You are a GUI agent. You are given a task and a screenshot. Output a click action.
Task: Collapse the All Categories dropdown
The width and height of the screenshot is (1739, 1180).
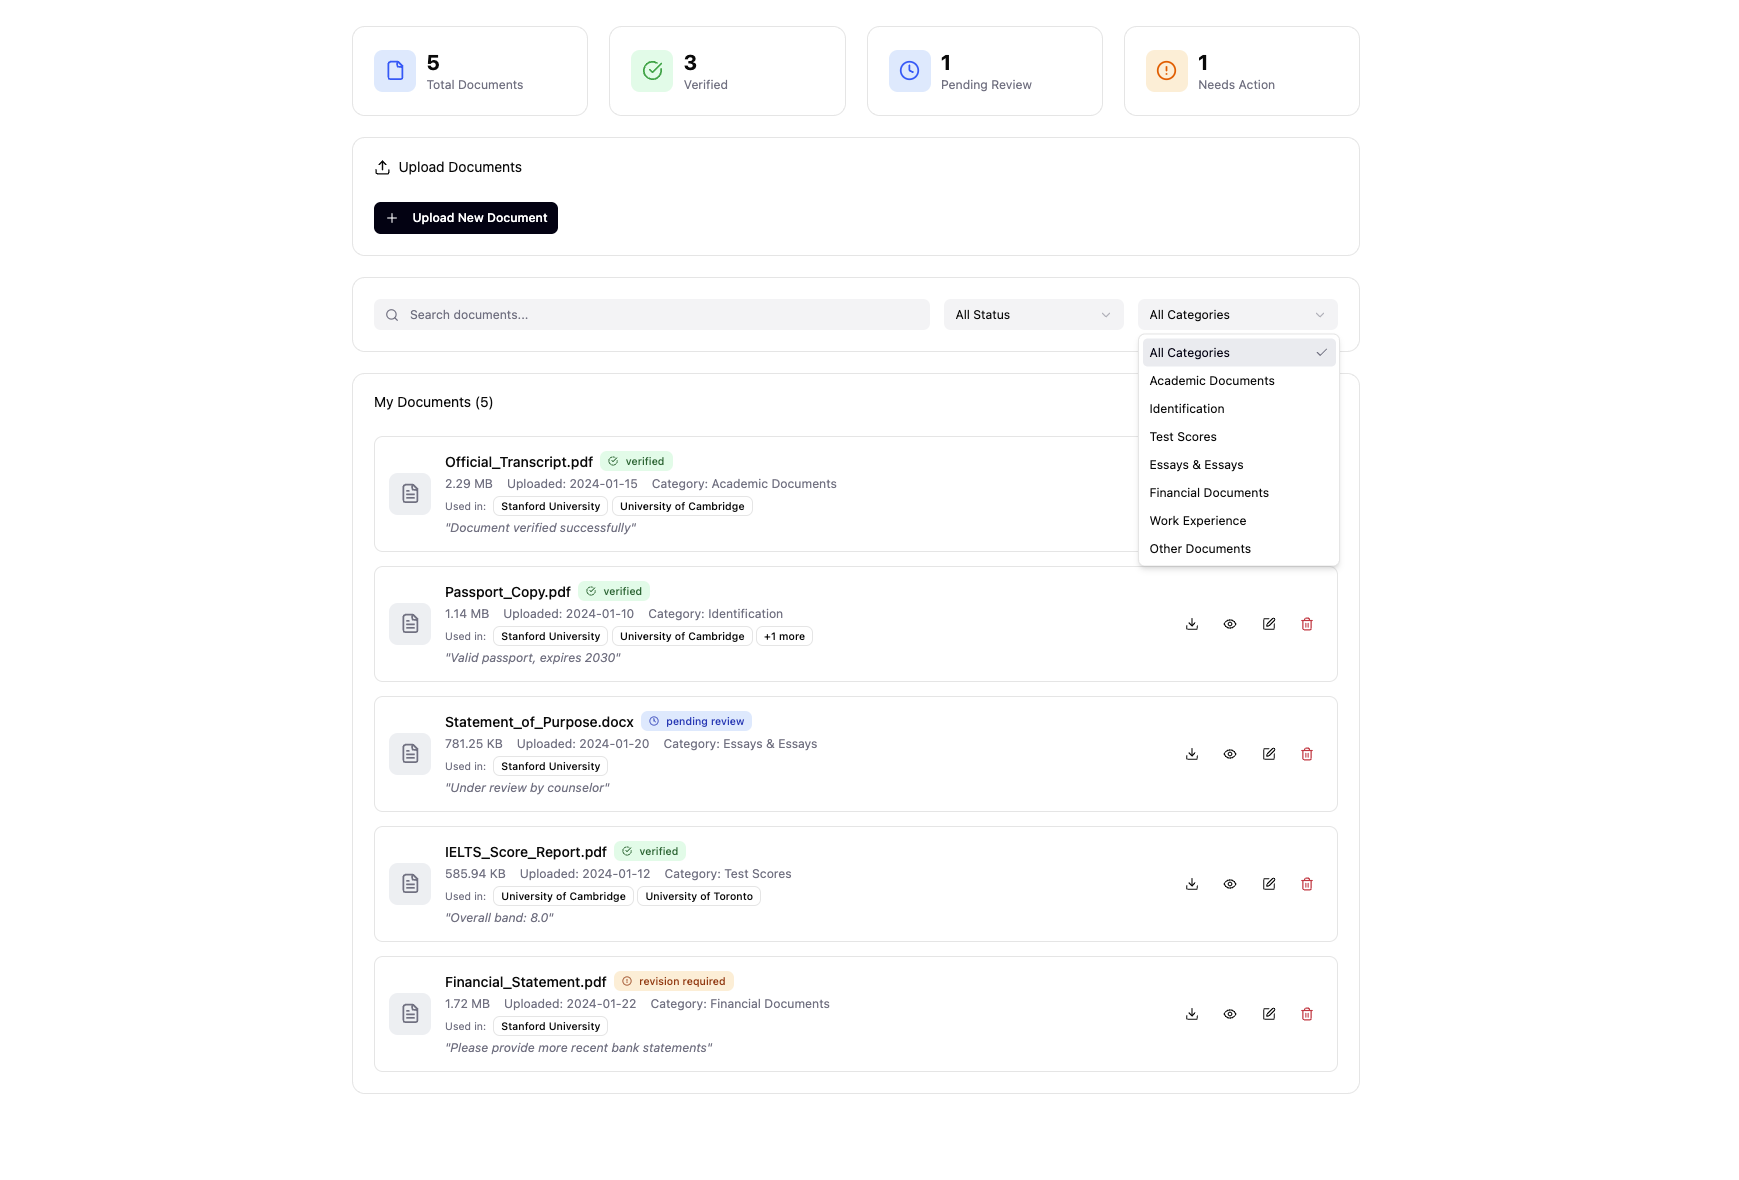(1237, 315)
